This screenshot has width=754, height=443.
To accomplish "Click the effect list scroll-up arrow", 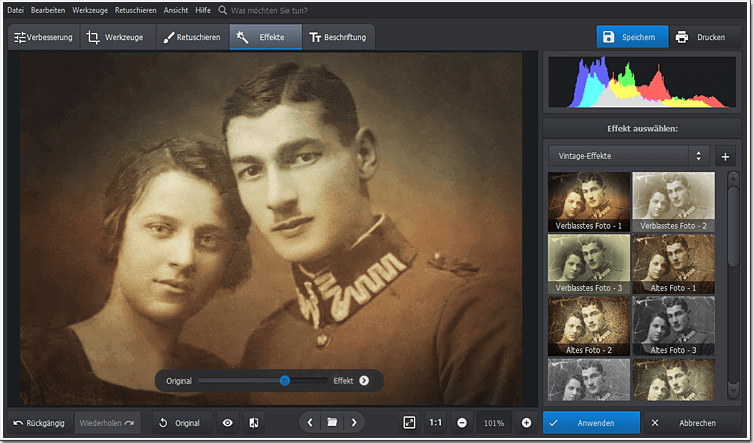I will click(x=733, y=179).
